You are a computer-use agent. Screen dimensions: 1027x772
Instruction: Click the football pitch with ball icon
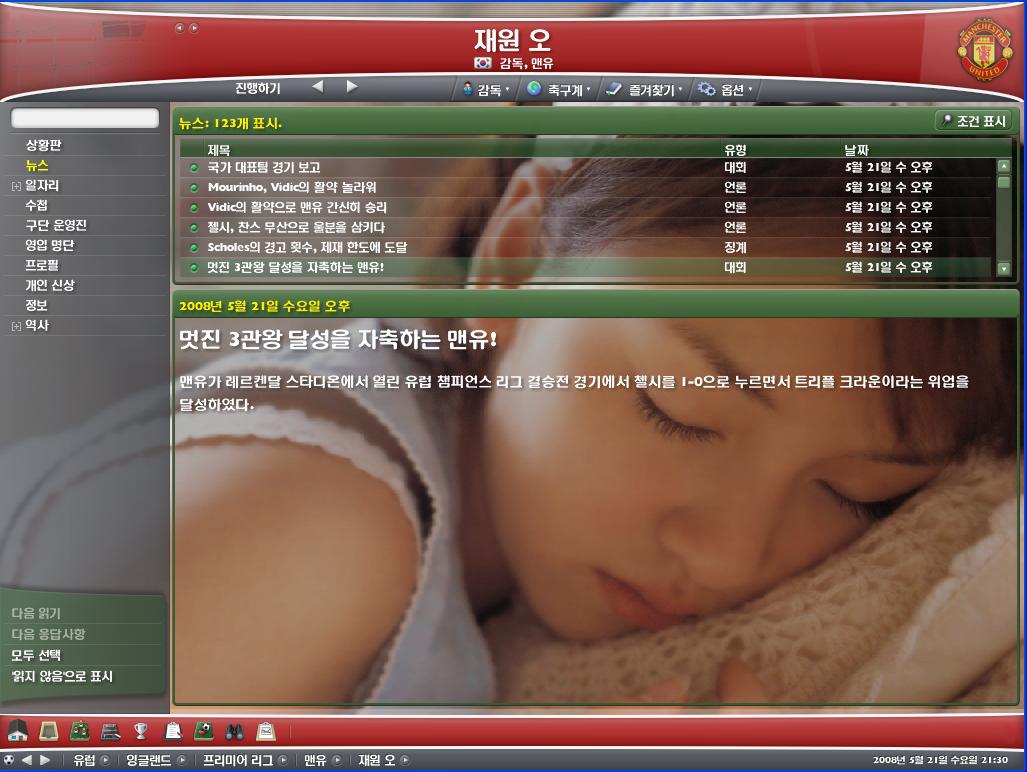click(x=203, y=731)
